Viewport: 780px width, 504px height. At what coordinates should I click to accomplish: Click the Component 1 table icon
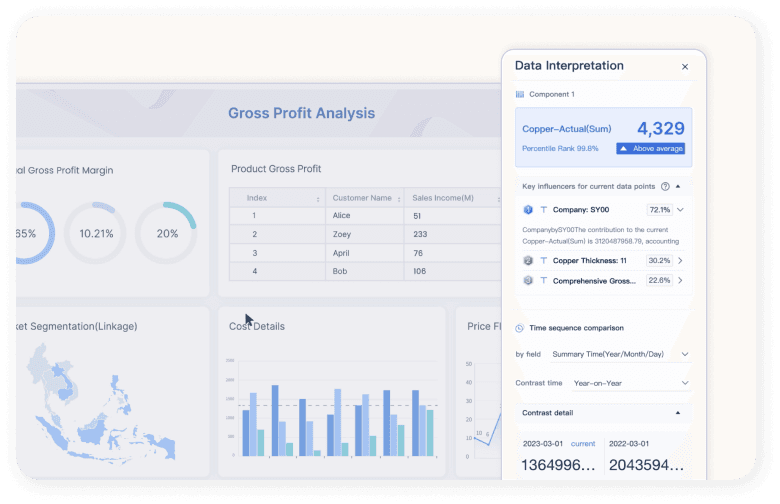(x=520, y=95)
